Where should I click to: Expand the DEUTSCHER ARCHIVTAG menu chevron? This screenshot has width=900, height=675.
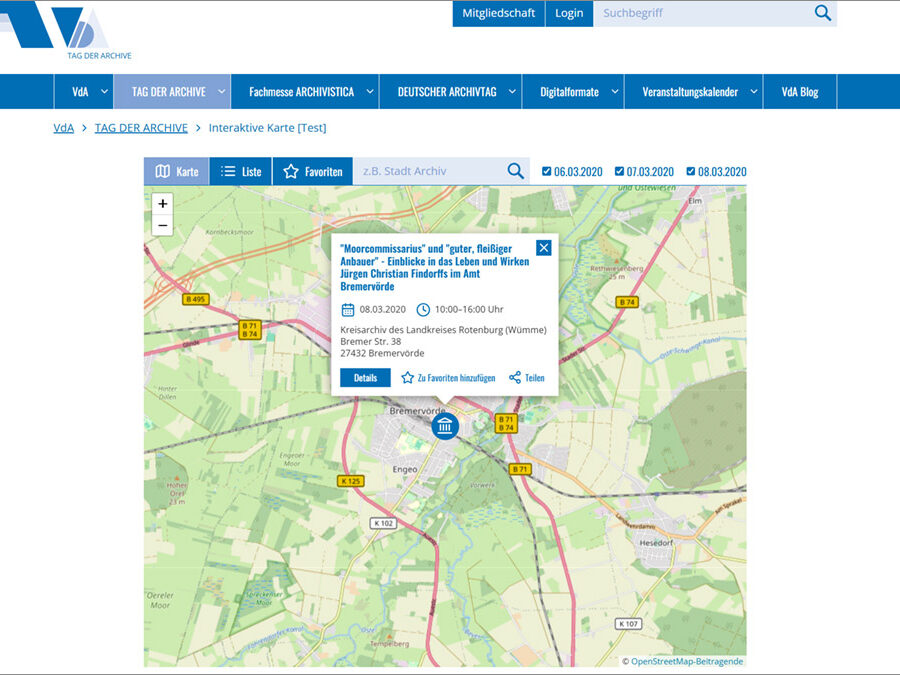512,91
